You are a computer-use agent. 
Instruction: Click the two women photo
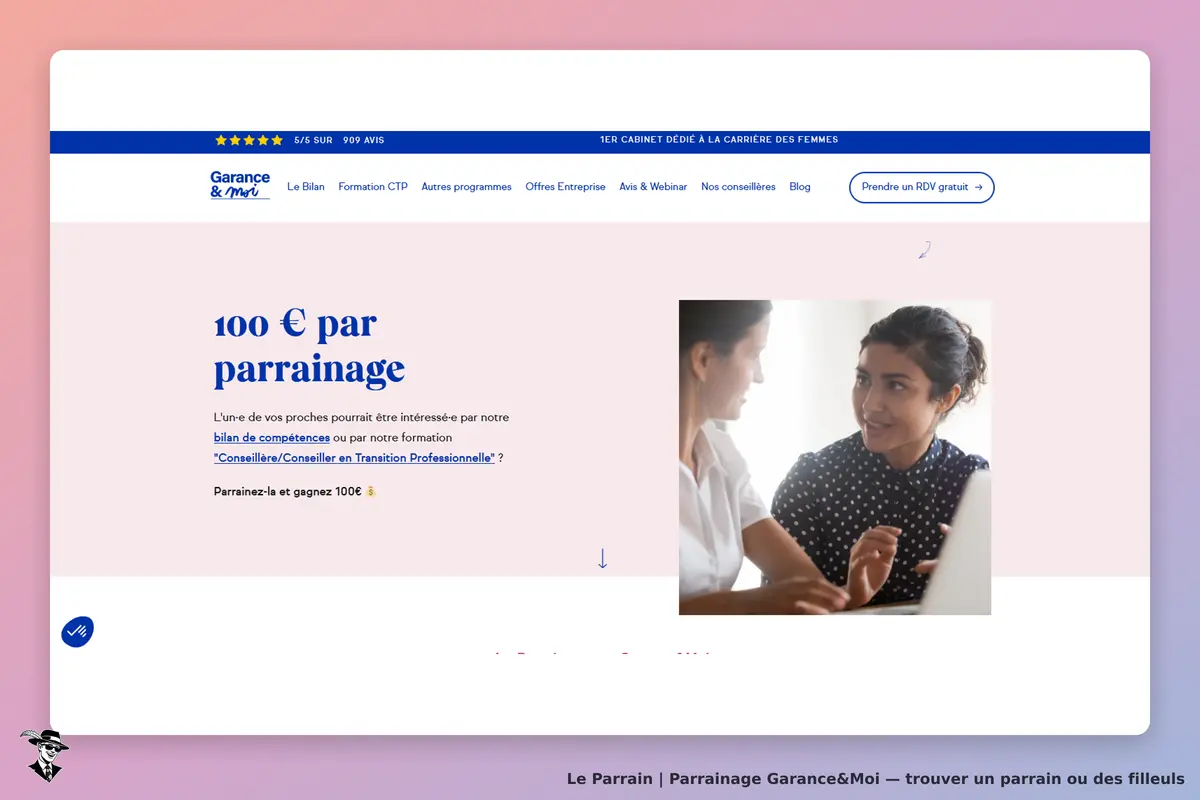tap(835, 457)
